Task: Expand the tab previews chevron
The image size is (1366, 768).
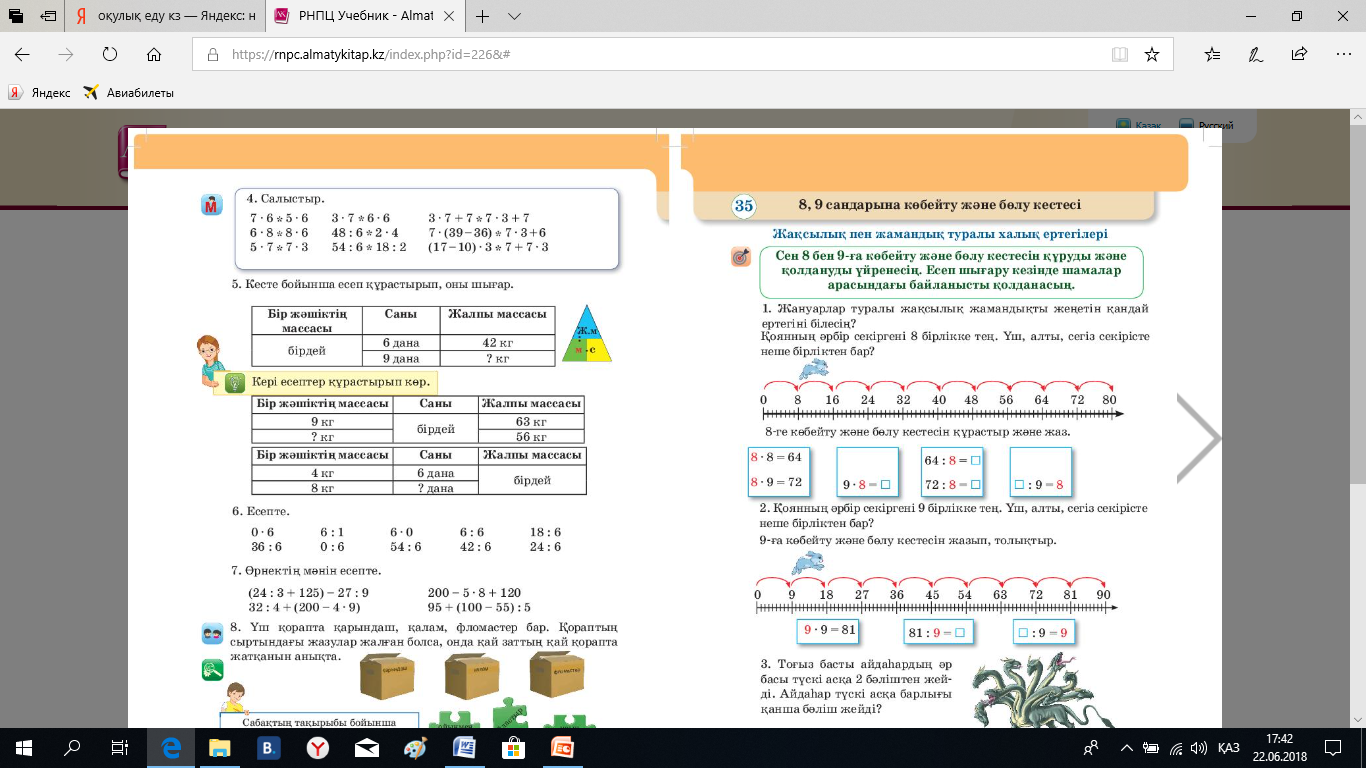Action: click(514, 17)
